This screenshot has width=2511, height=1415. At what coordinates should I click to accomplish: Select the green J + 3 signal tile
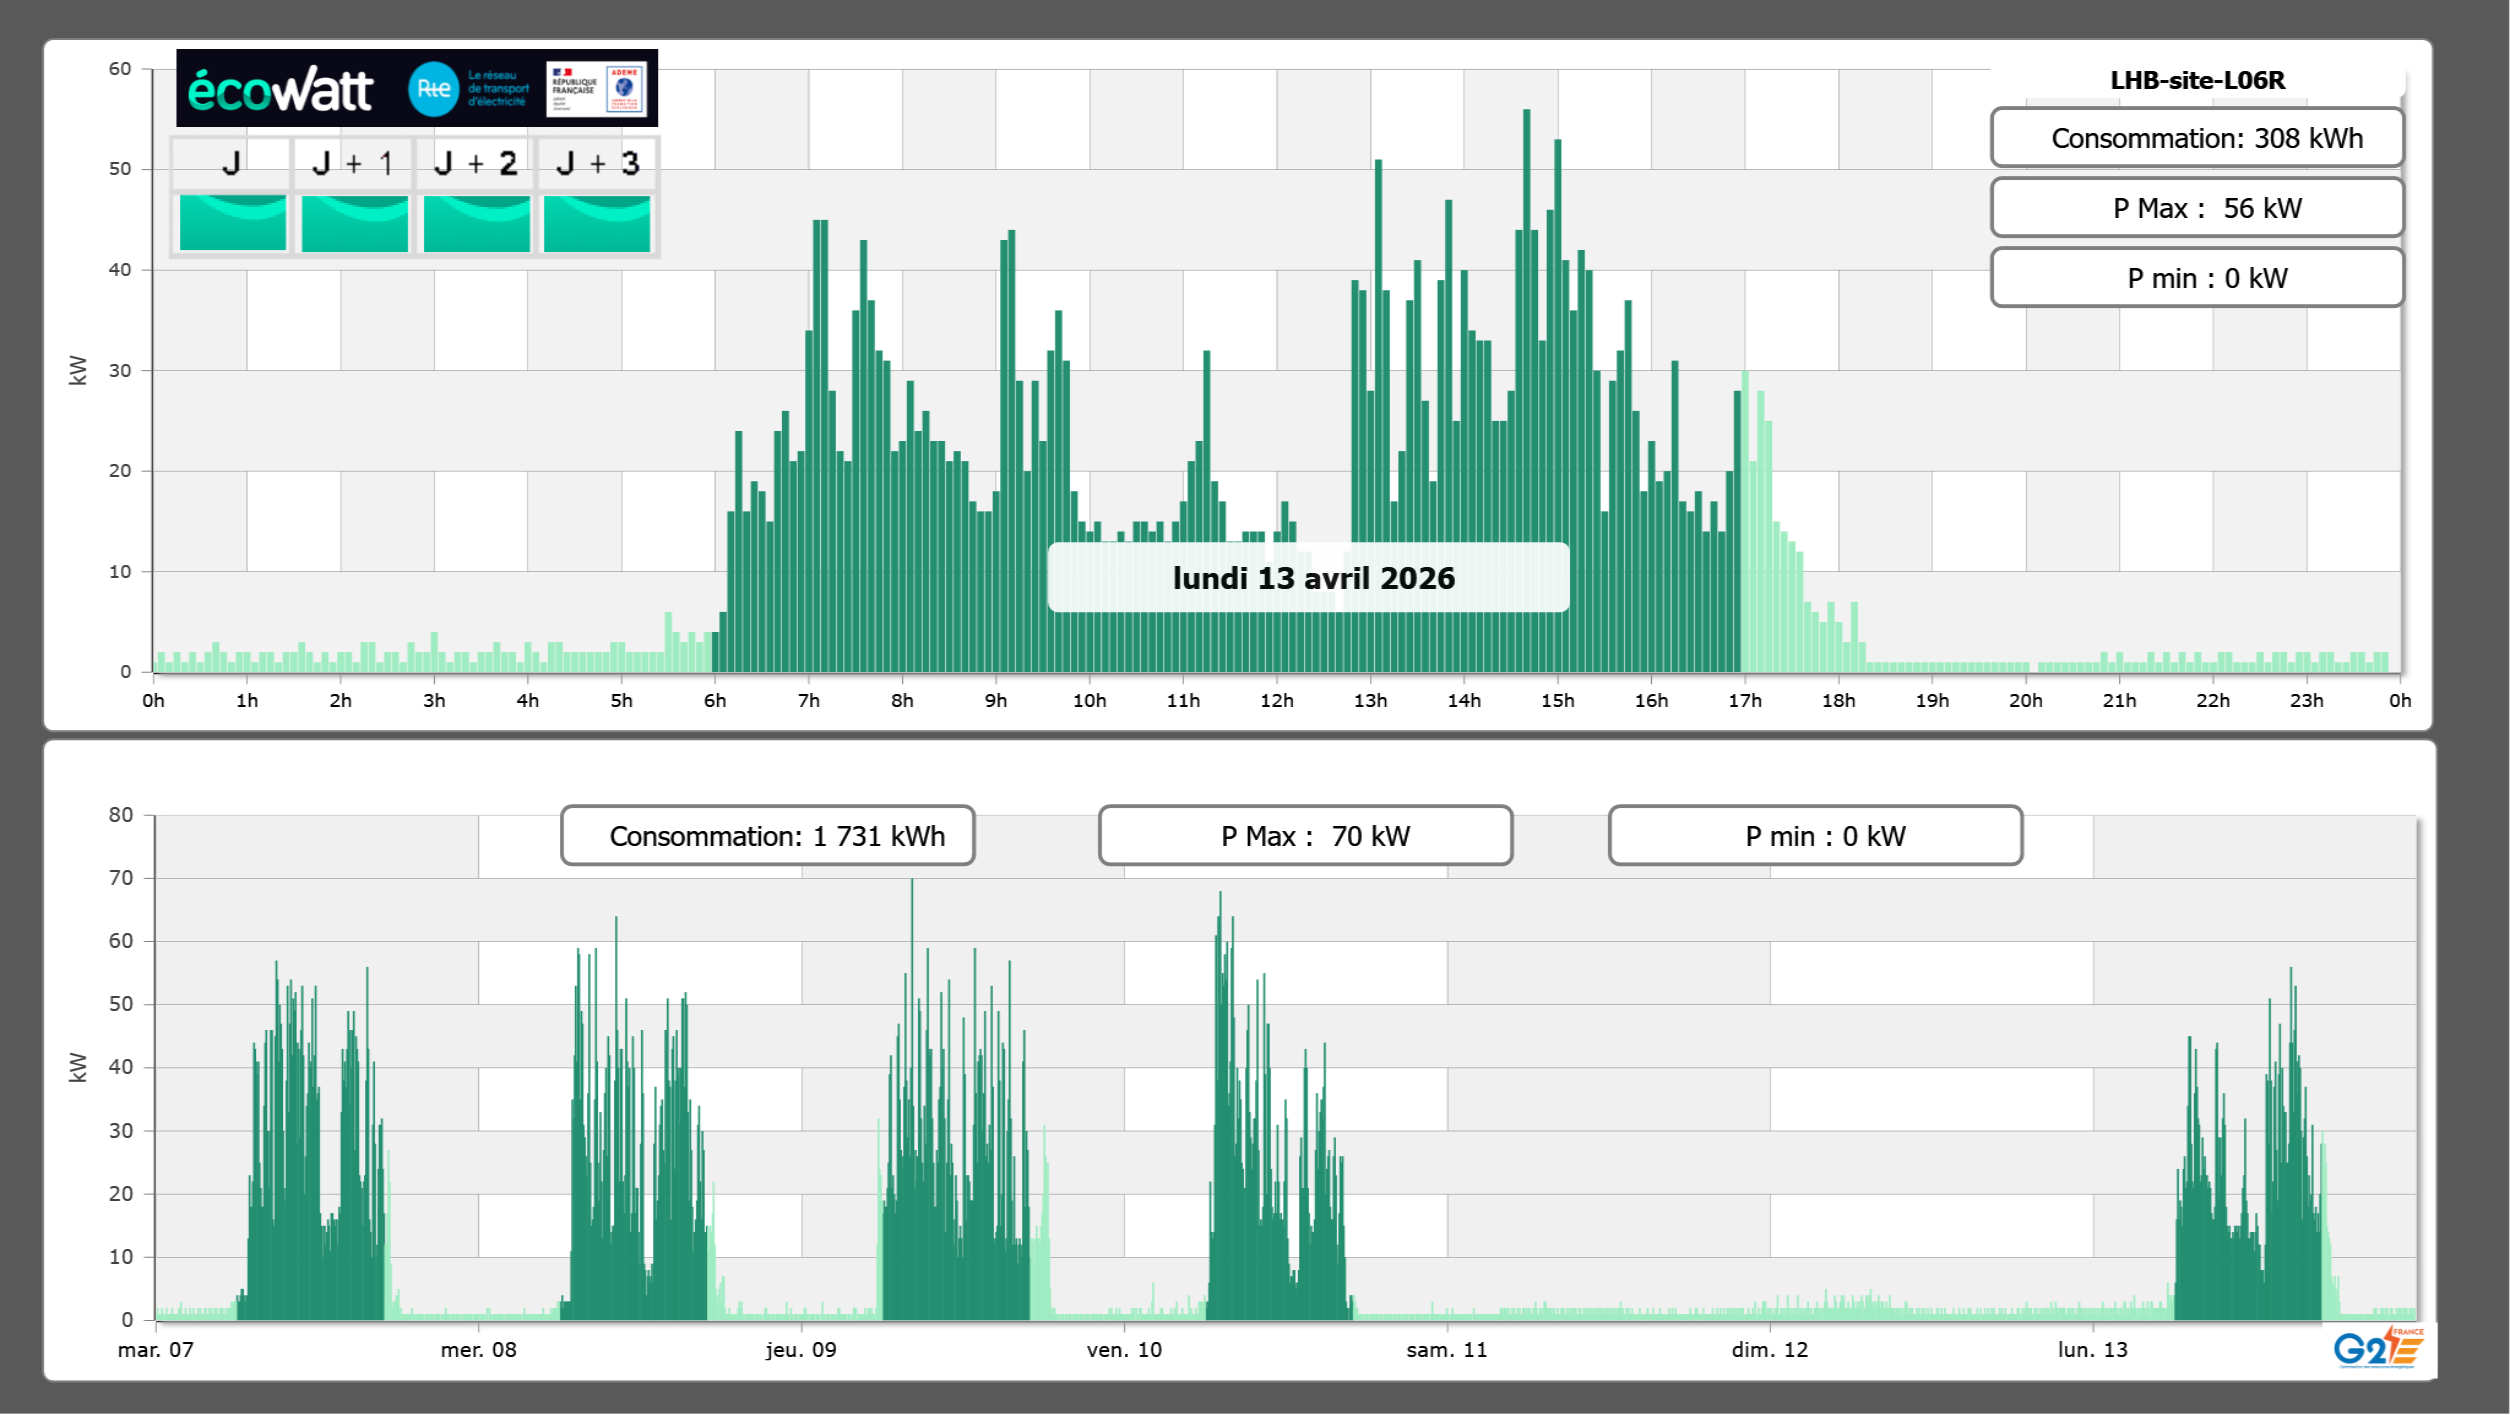[x=597, y=223]
